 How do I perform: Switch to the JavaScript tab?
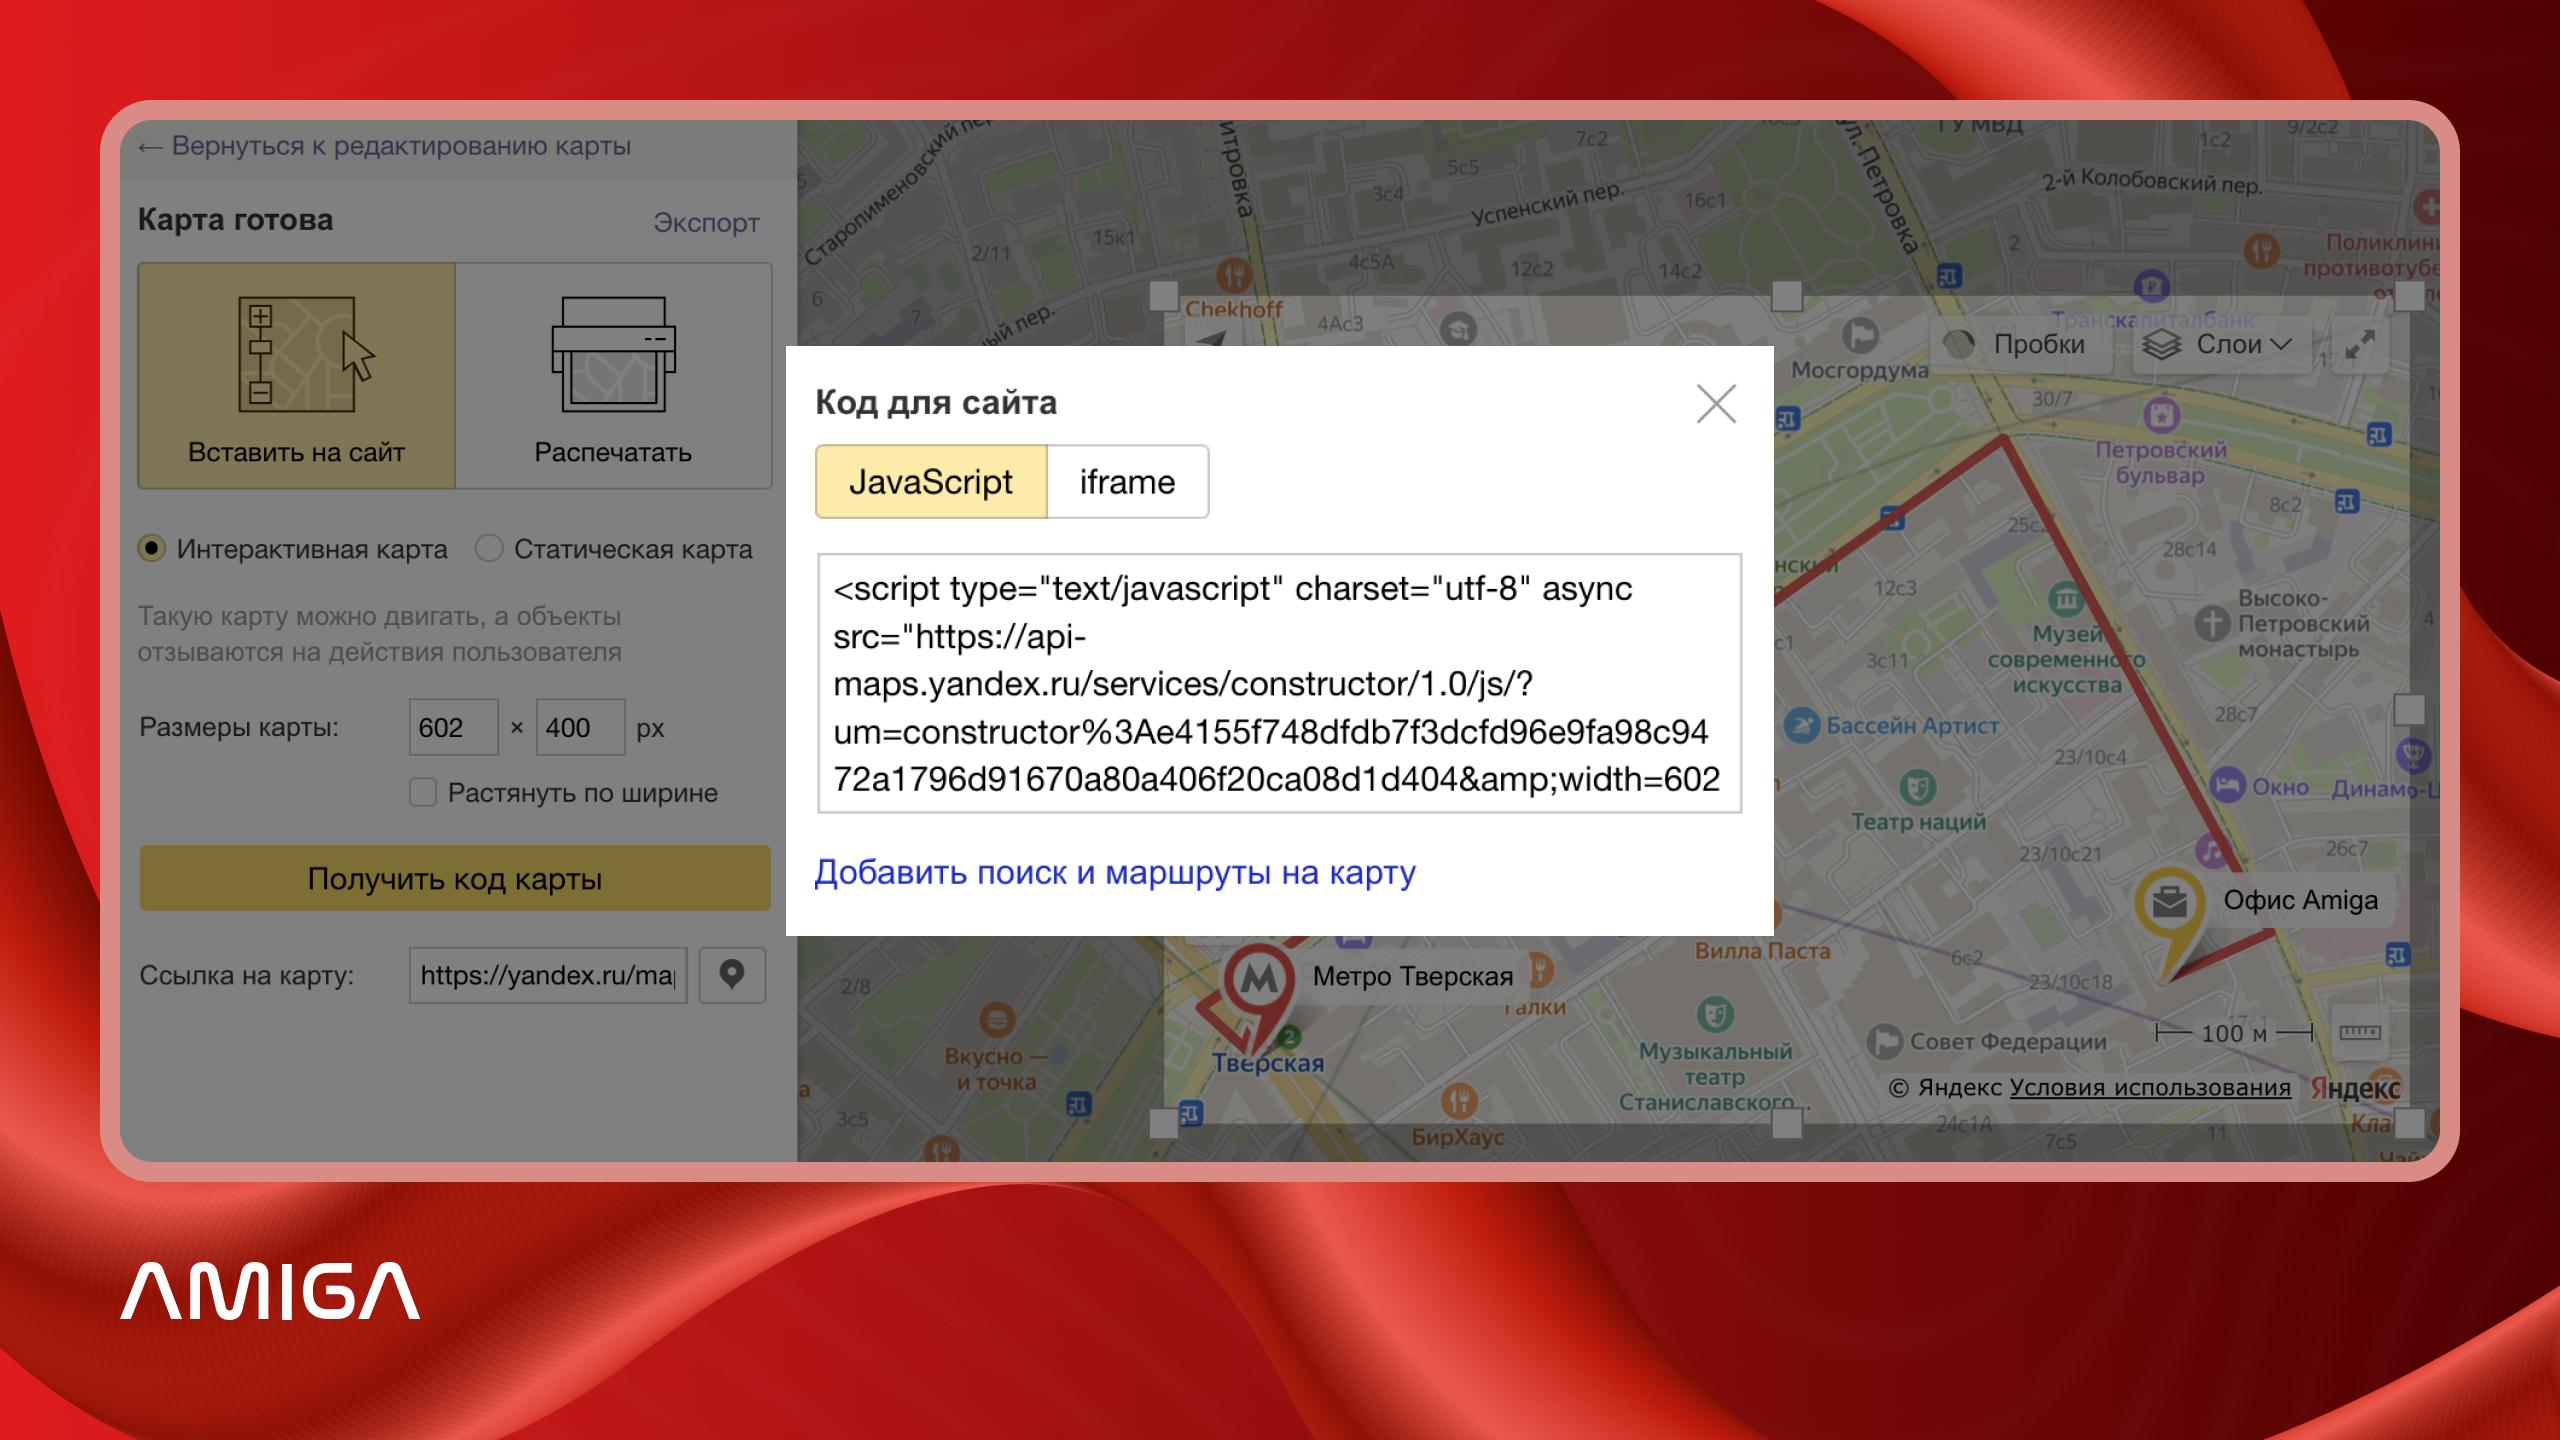point(931,482)
